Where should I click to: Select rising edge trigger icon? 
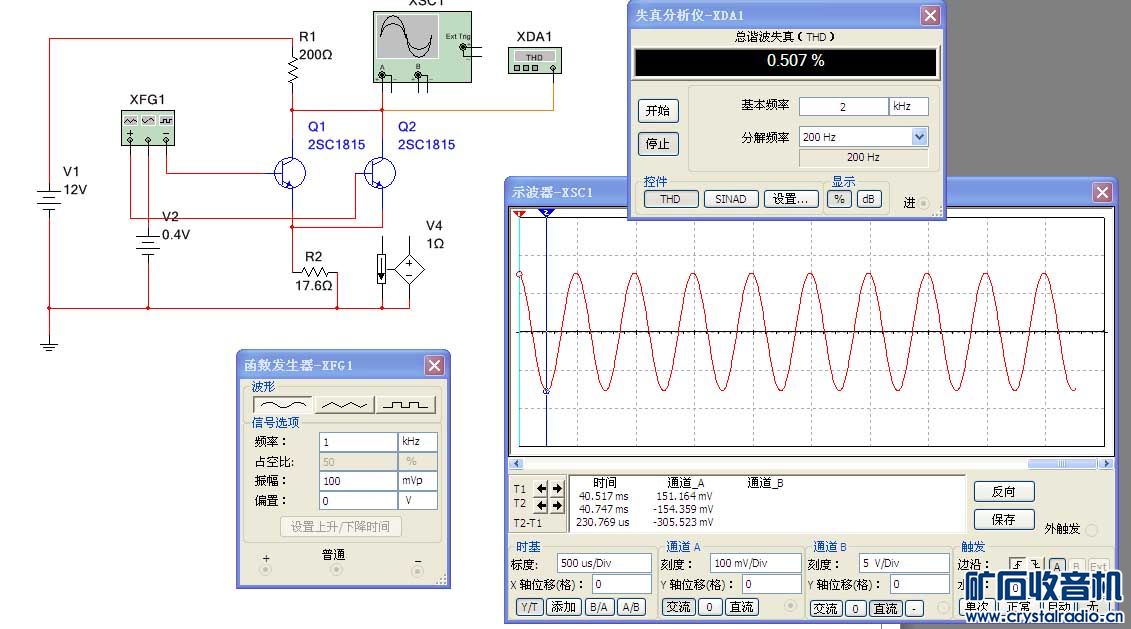coord(1017,565)
